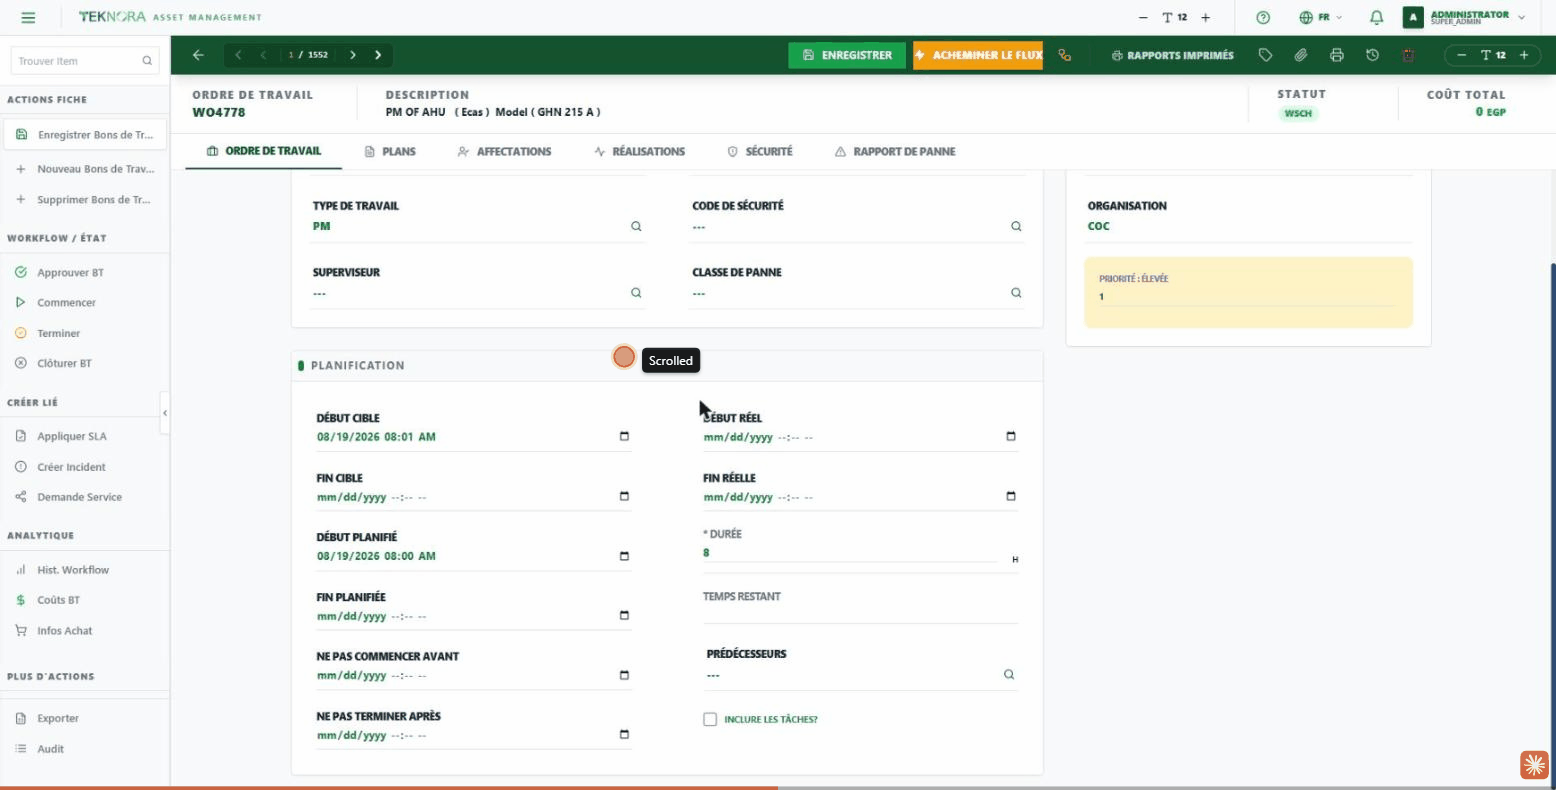Open Hist. Workflow analytics

(x=85, y=570)
